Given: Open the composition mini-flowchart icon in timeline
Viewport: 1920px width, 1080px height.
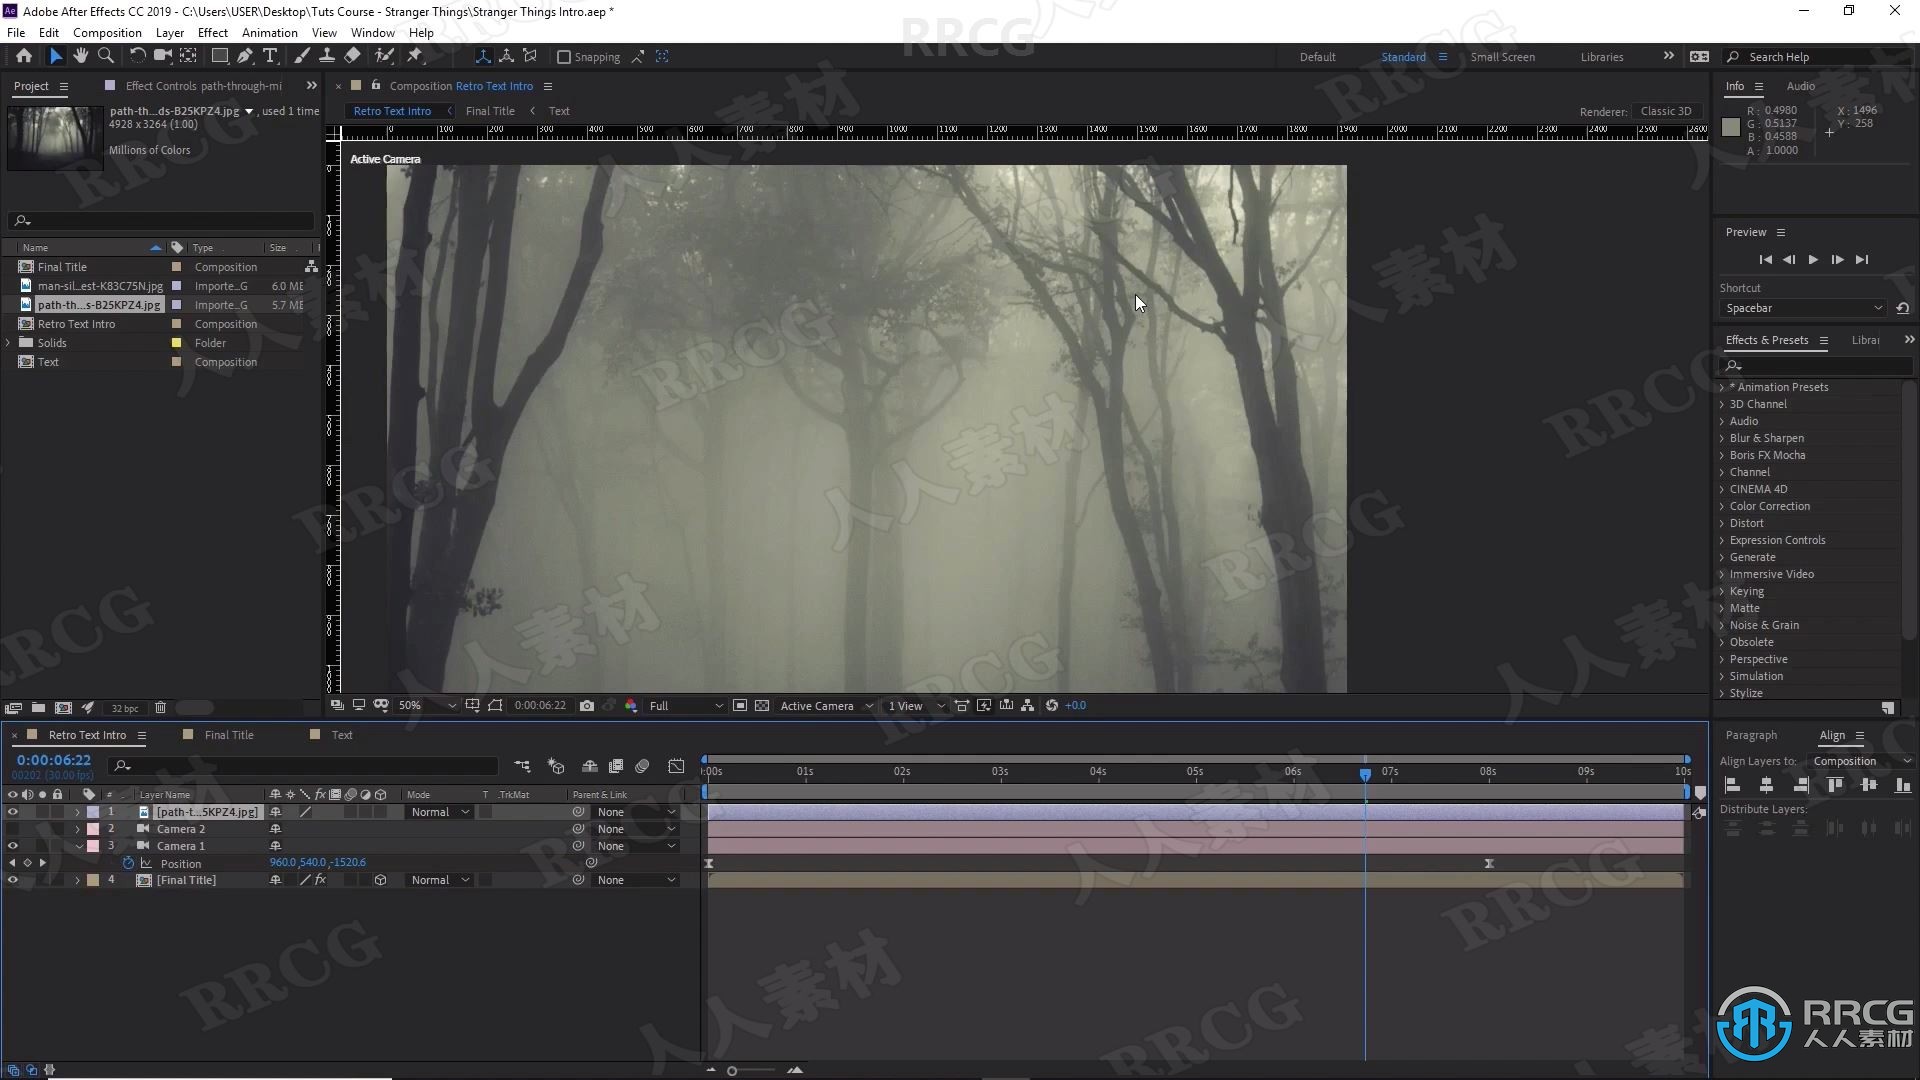Looking at the screenshot, I should point(522,766).
